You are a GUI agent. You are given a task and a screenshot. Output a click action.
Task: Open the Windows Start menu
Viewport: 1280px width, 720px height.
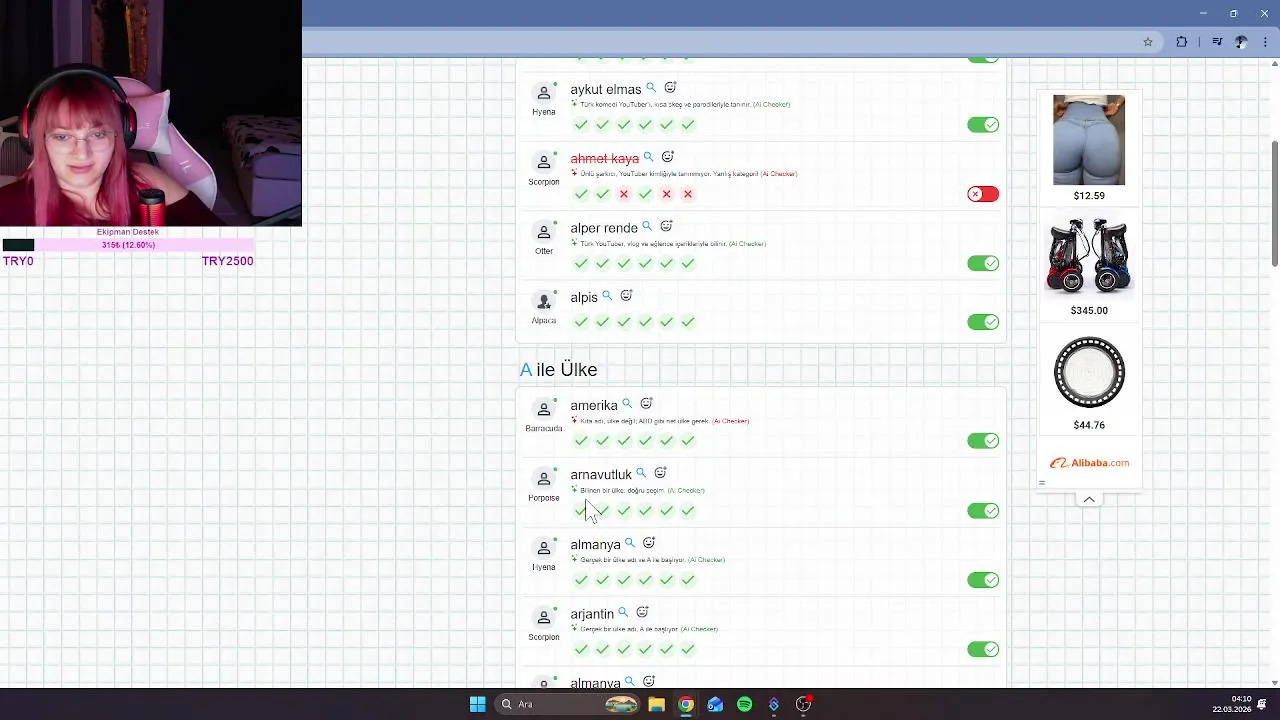tap(478, 704)
